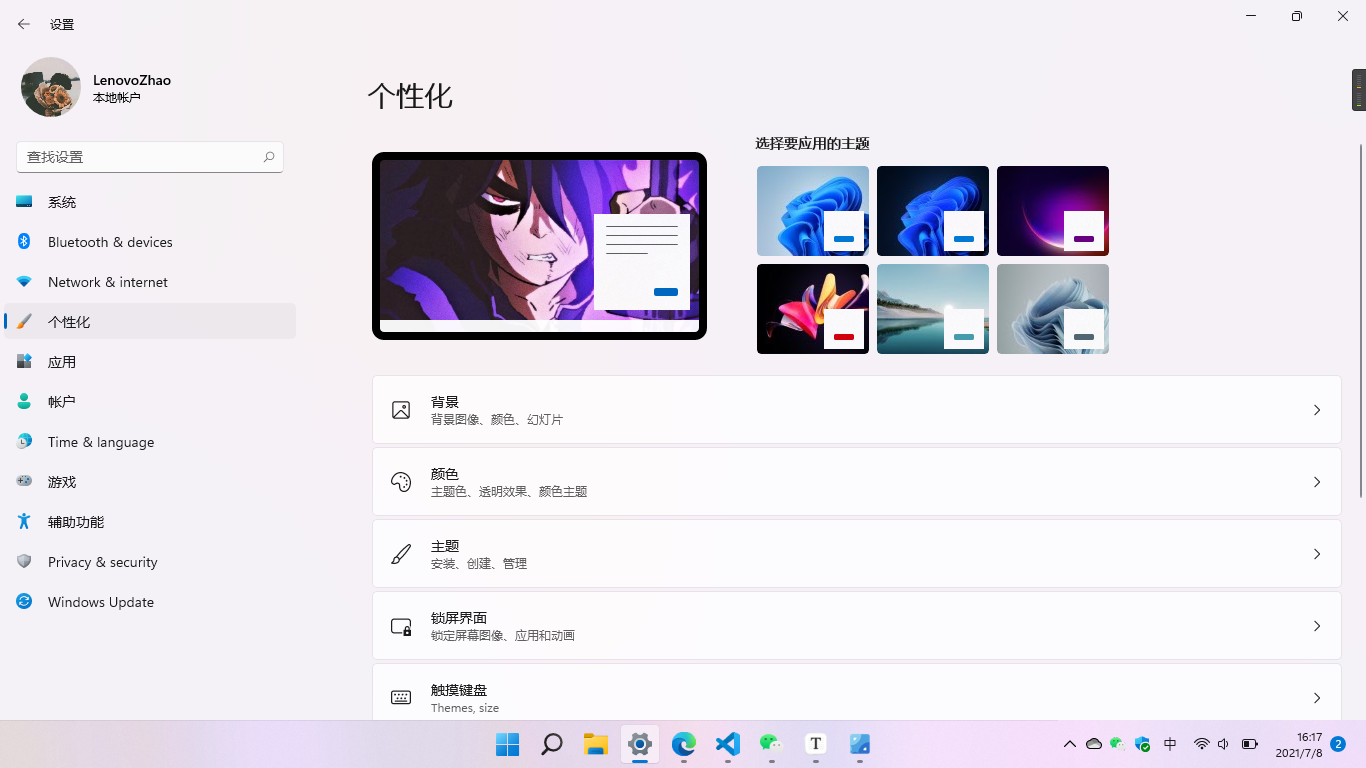Go to the 帐户 settings page
The width and height of the screenshot is (1366, 768).
click(x=150, y=401)
